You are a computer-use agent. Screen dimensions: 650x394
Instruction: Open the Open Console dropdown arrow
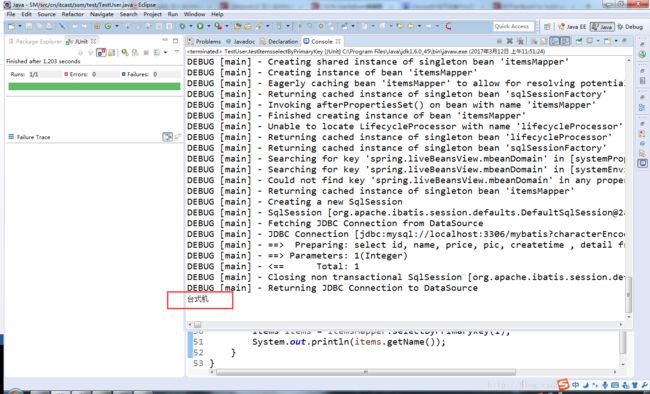pos(616,41)
